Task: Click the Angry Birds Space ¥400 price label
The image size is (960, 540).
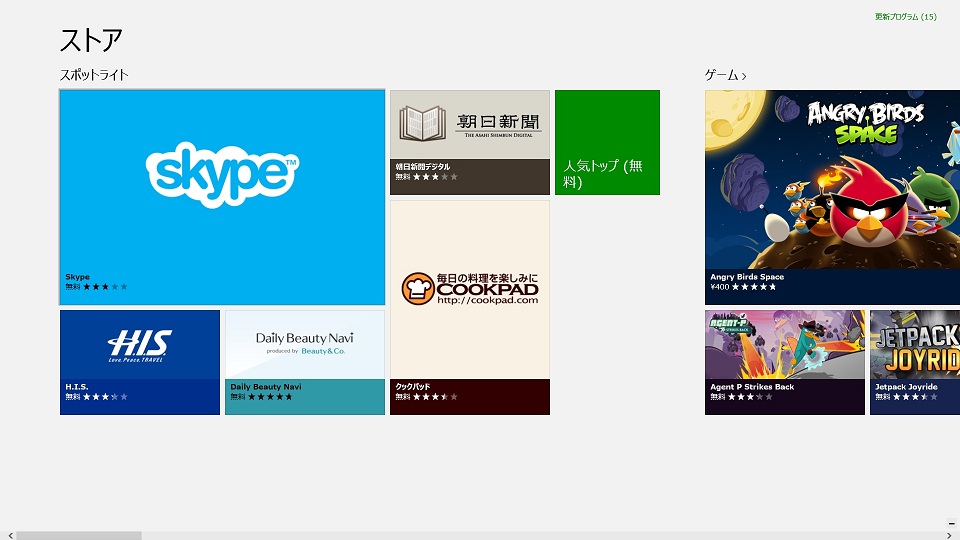Action: [719, 287]
